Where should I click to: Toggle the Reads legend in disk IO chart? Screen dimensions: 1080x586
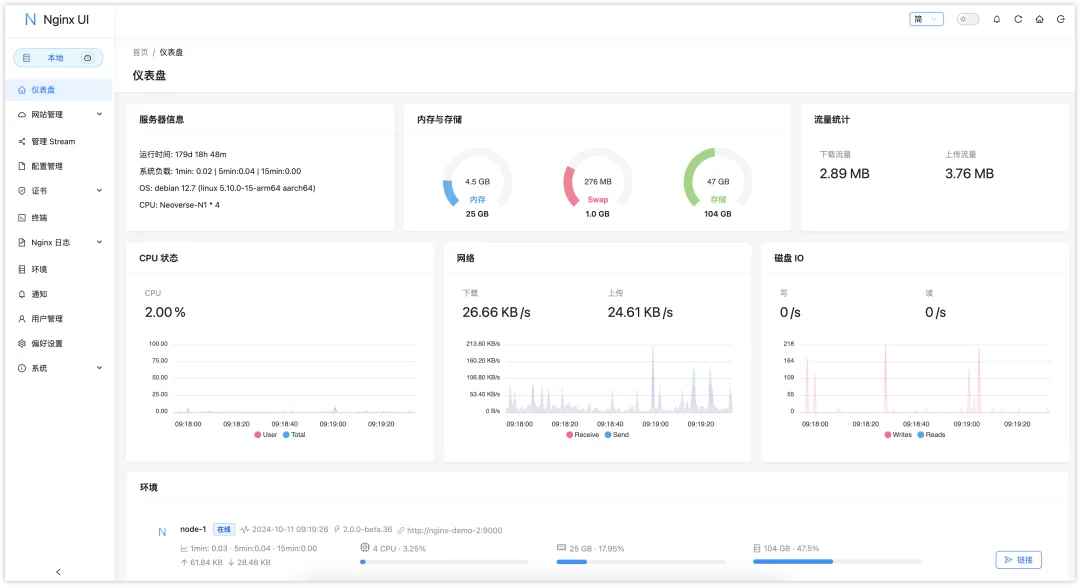point(931,435)
